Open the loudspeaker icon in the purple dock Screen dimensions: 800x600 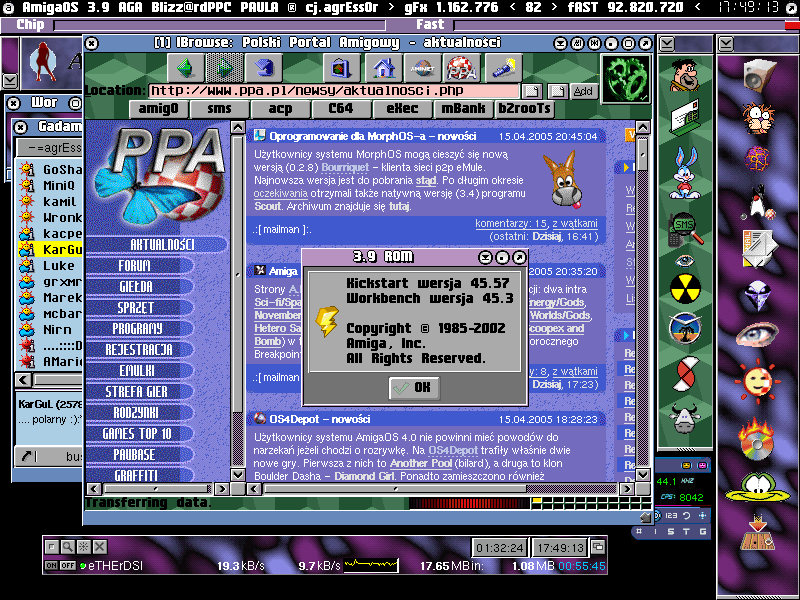pyautogui.click(x=759, y=75)
